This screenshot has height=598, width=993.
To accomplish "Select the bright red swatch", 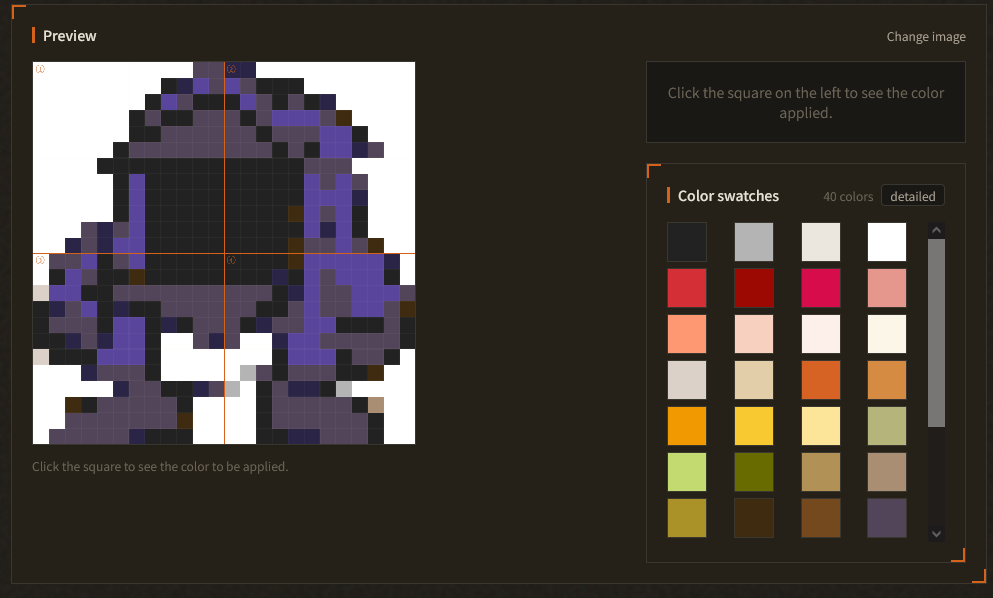I will [687, 288].
